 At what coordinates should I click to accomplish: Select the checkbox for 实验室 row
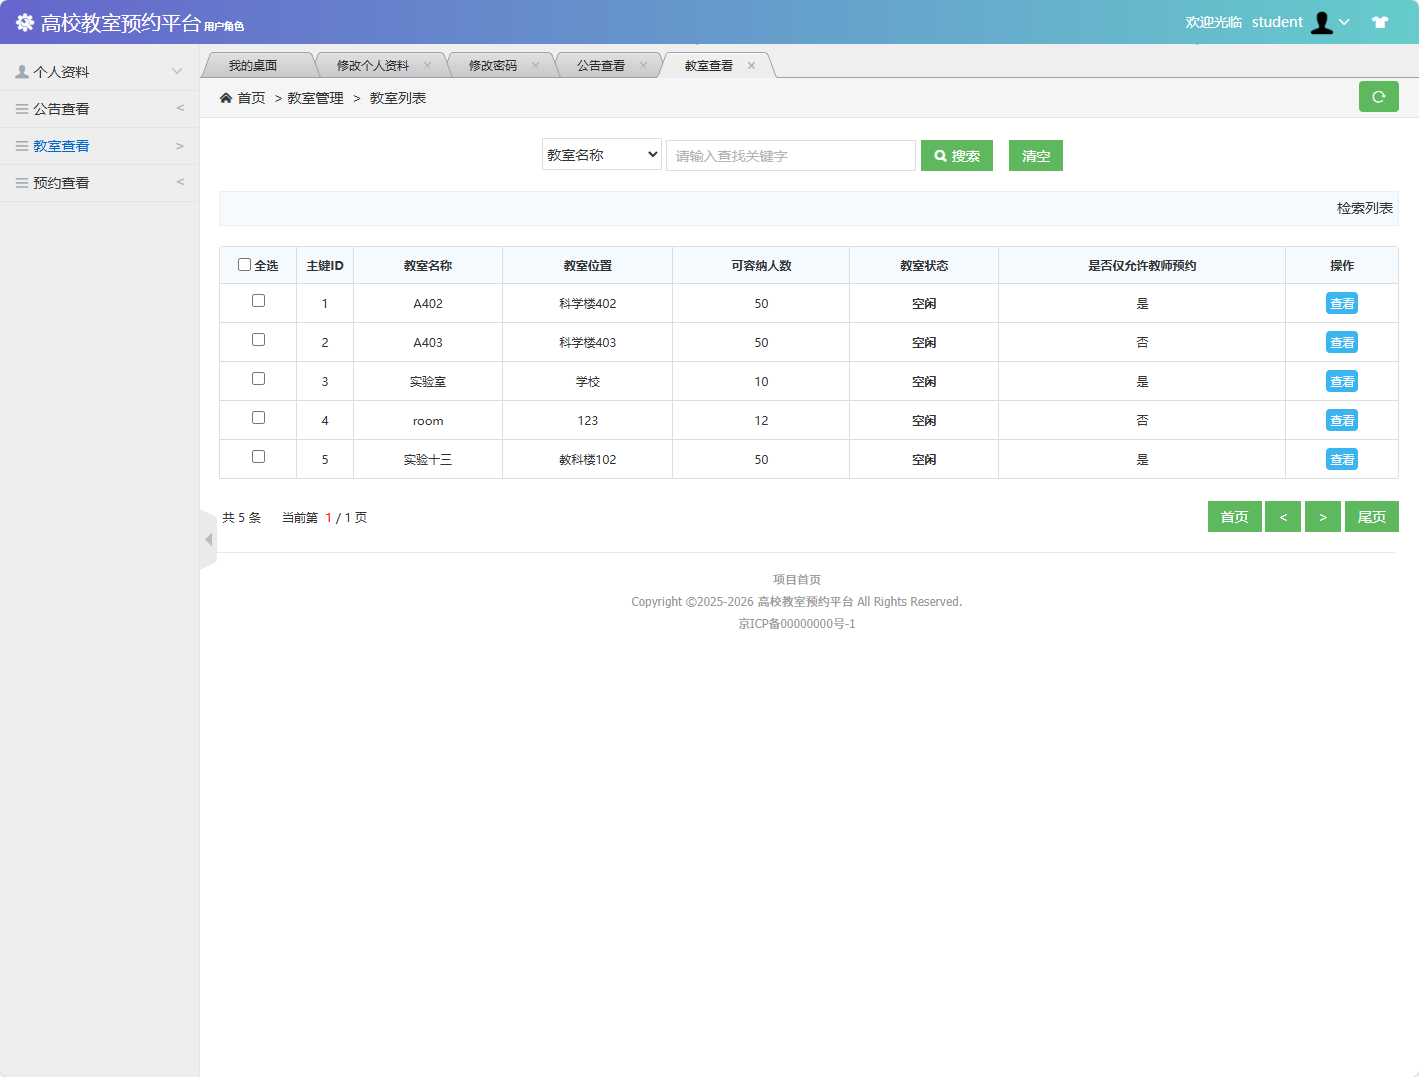coord(258,379)
